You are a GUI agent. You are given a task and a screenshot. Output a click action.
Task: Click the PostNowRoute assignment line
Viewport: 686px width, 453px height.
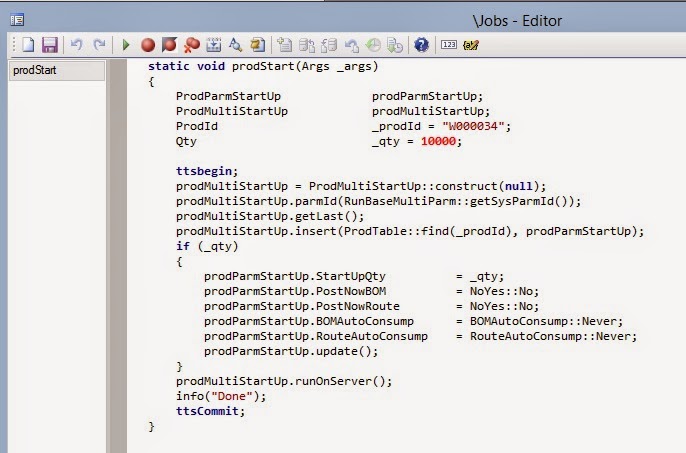[x=371, y=306]
